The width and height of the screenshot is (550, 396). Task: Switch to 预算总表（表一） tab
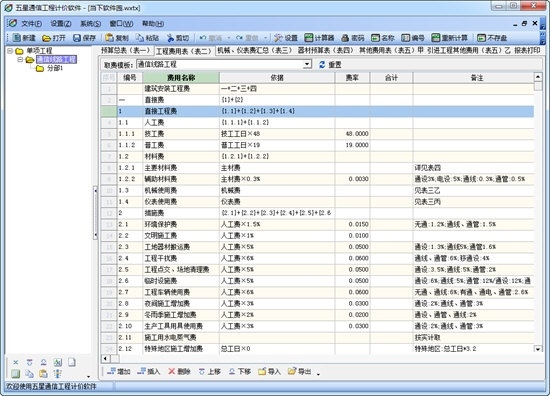(126, 51)
